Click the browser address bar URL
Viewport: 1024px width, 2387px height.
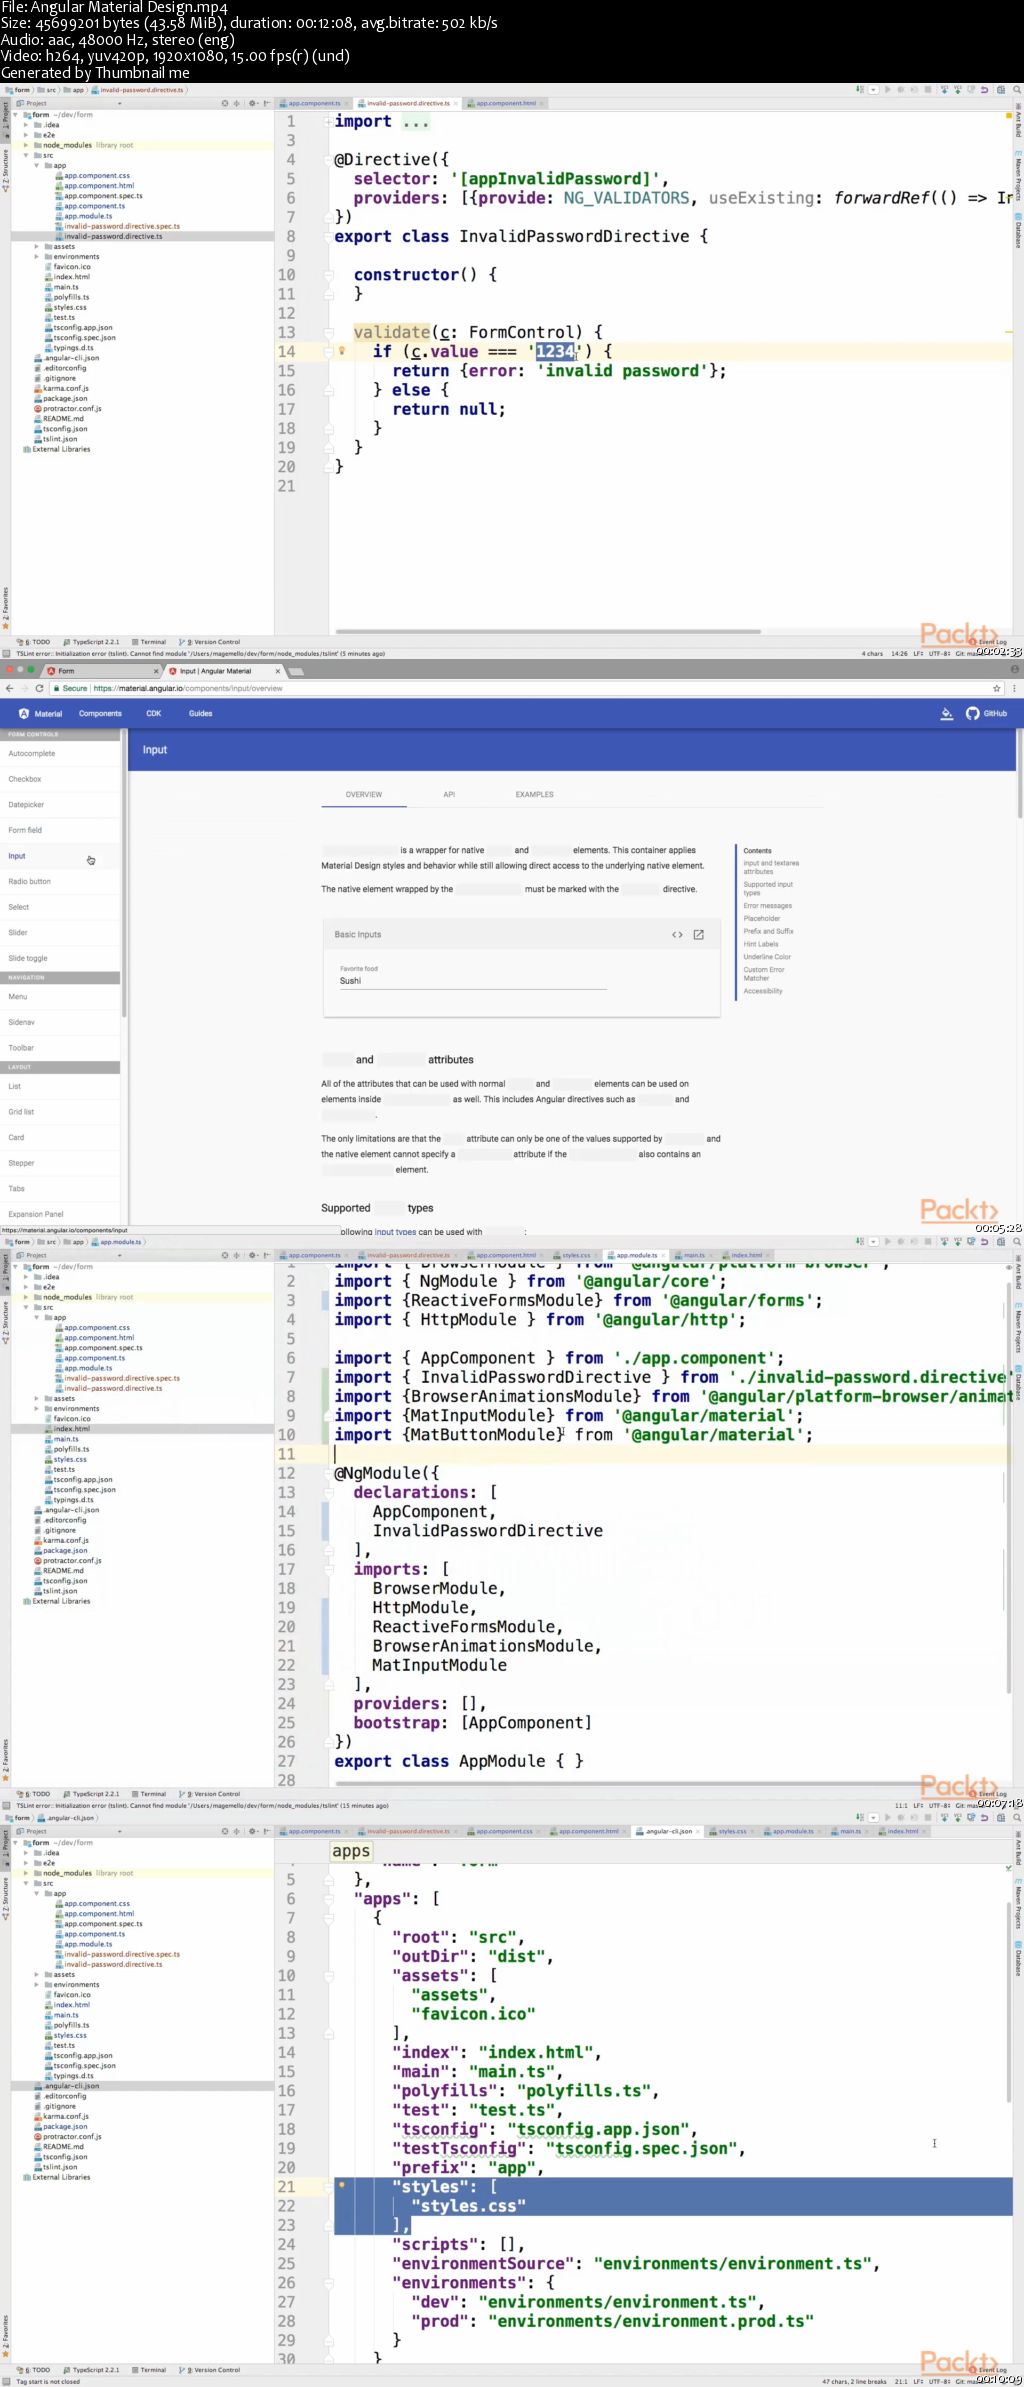188,688
